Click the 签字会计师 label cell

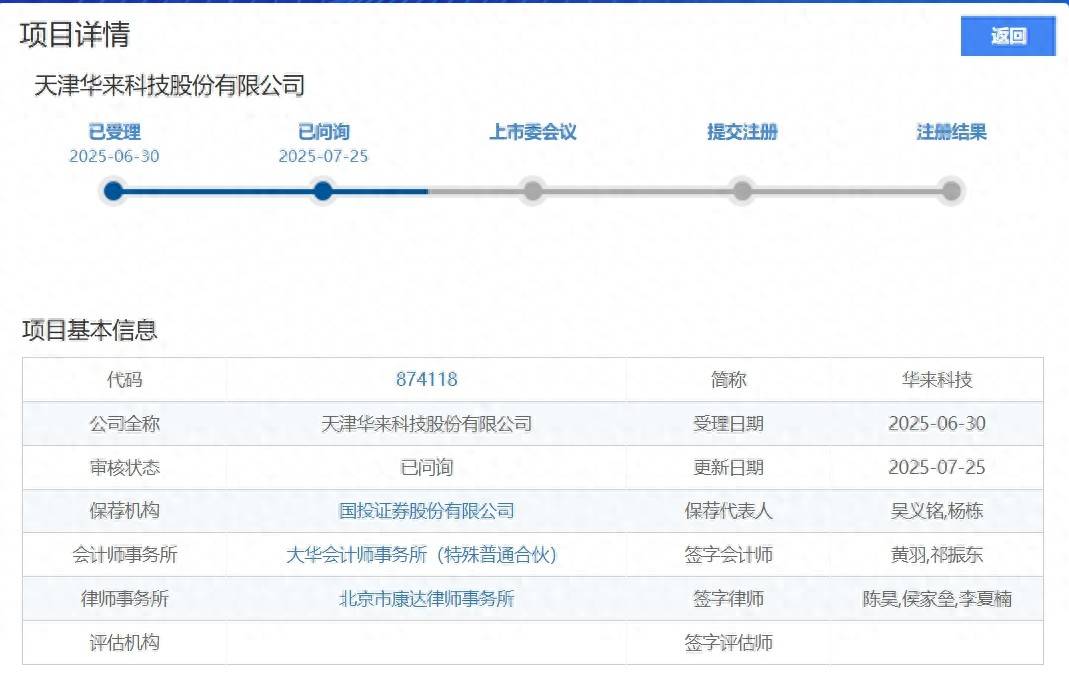[729, 555]
